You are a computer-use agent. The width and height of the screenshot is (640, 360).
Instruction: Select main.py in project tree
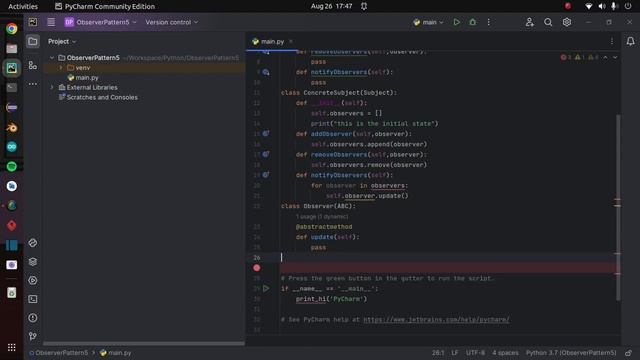[x=87, y=78]
